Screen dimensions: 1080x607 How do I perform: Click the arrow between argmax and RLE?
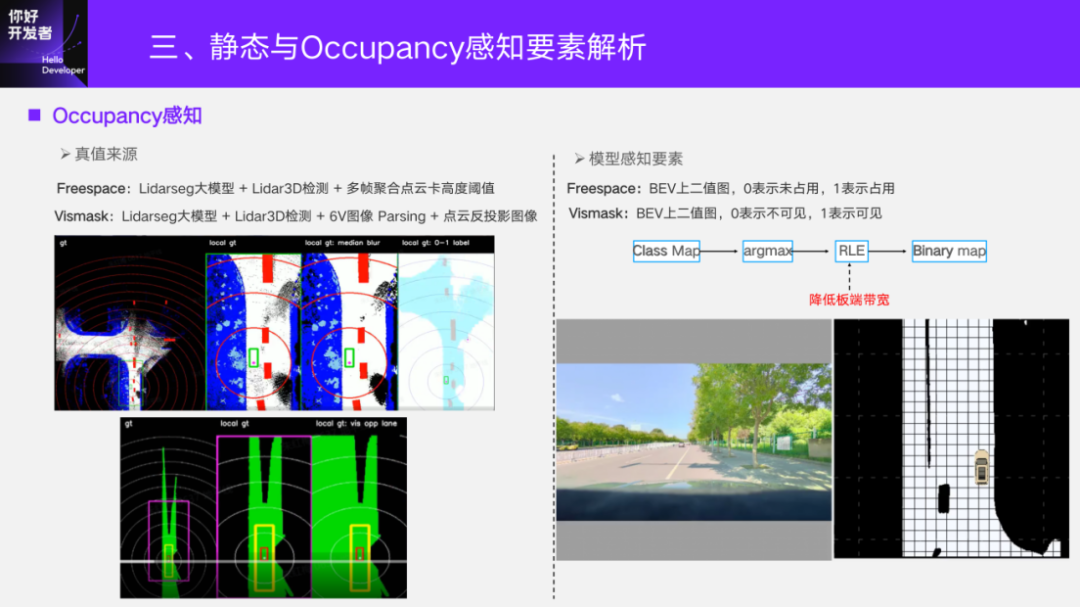[810, 251]
